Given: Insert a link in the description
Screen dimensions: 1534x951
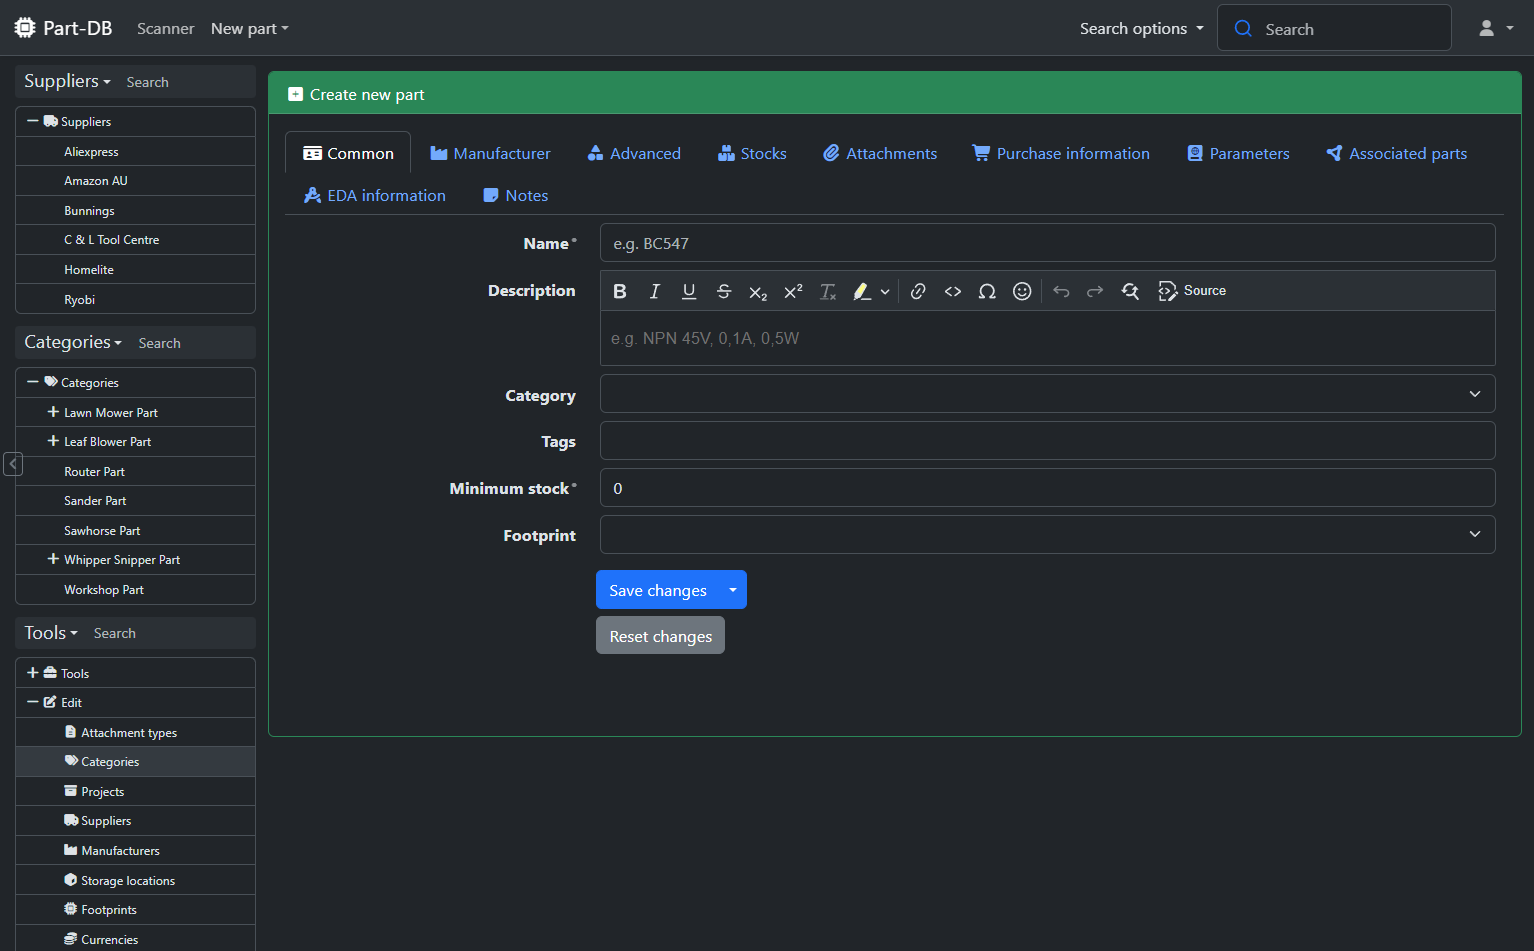Looking at the screenshot, I should pos(918,291).
